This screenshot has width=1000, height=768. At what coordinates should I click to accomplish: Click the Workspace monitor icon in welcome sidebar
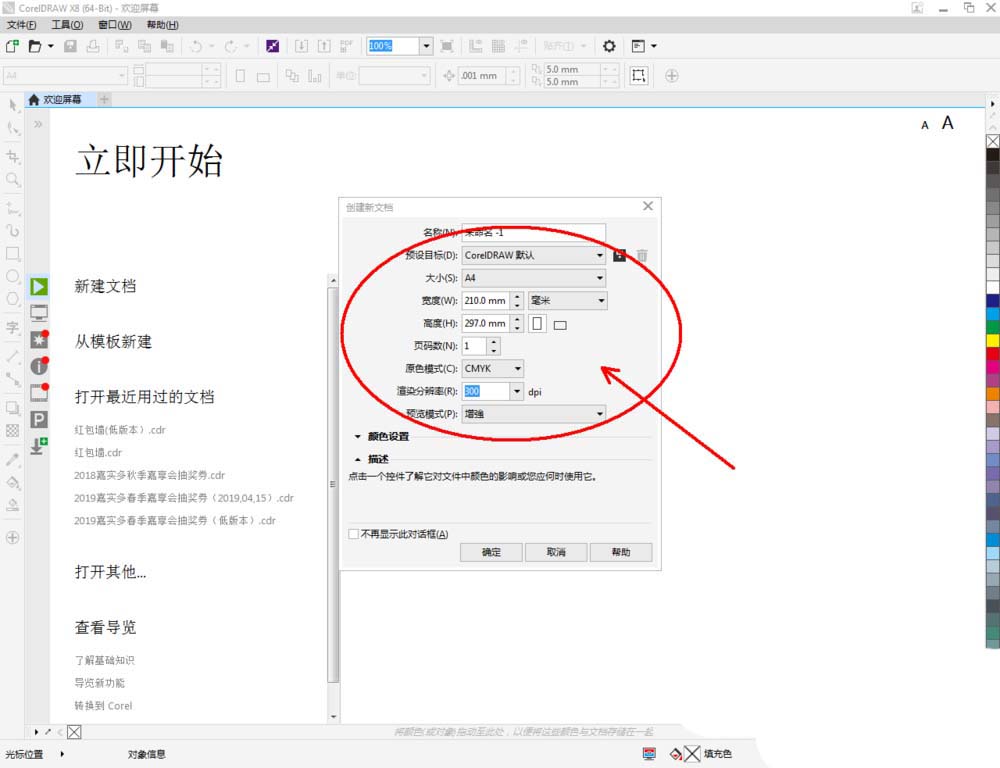point(39,313)
